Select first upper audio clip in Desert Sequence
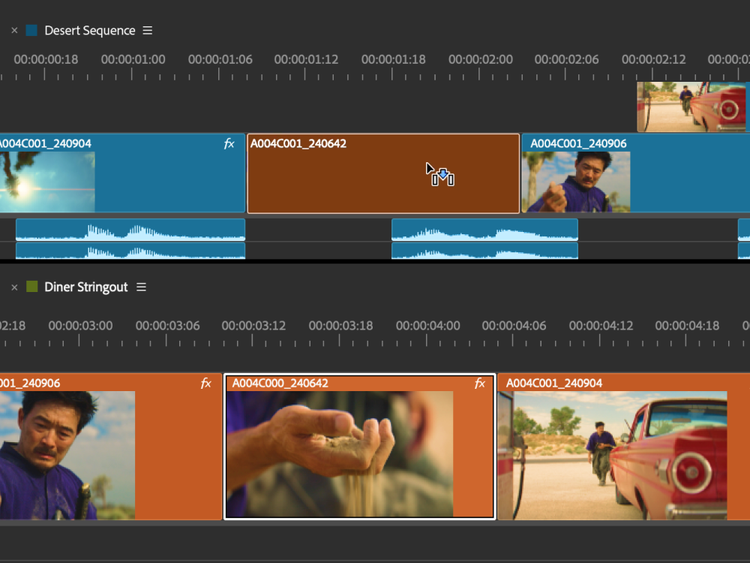The width and height of the screenshot is (750, 563). point(131,230)
